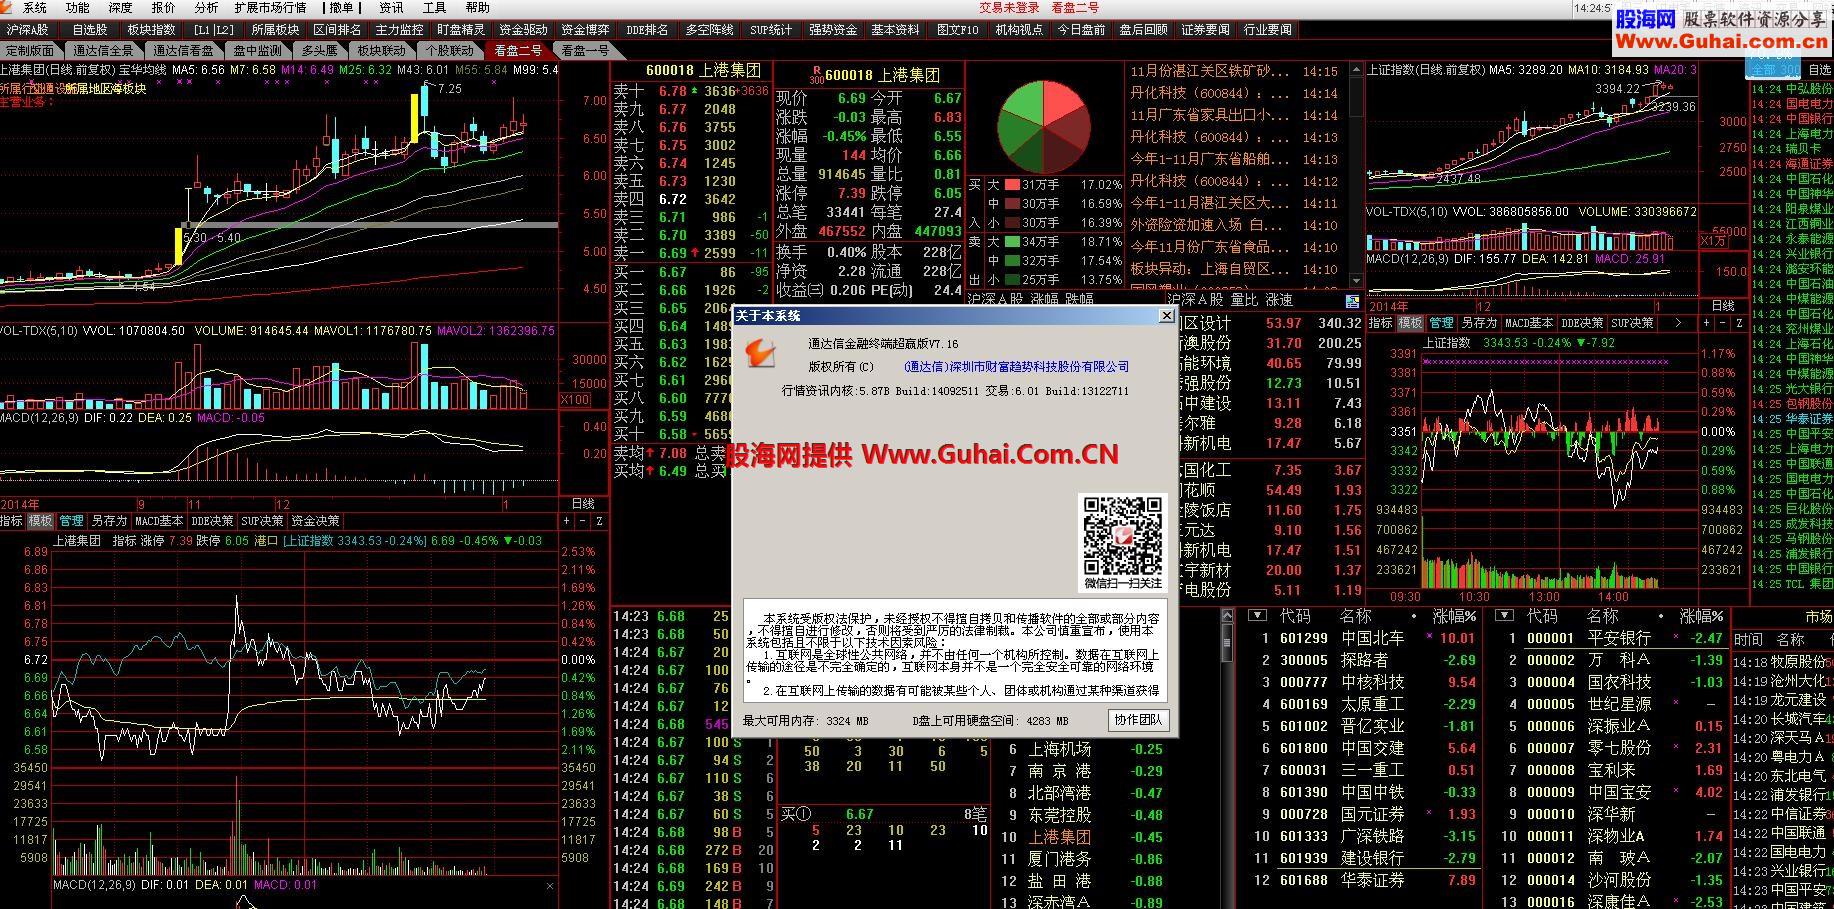This screenshot has width=1834, height=909.
Task: Click the tick list vertical scrollbar
Action: click(1227, 757)
